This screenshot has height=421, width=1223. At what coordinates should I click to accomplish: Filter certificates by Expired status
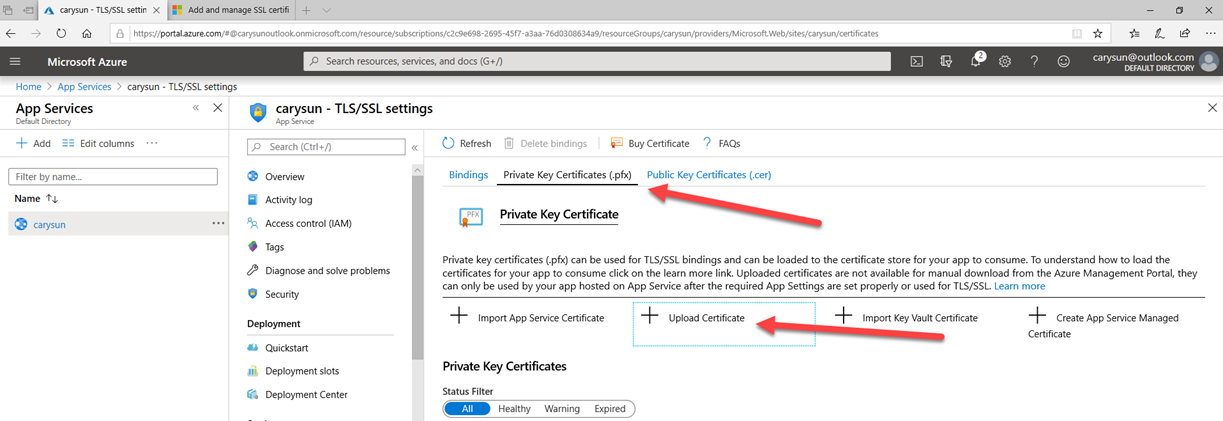pos(610,408)
